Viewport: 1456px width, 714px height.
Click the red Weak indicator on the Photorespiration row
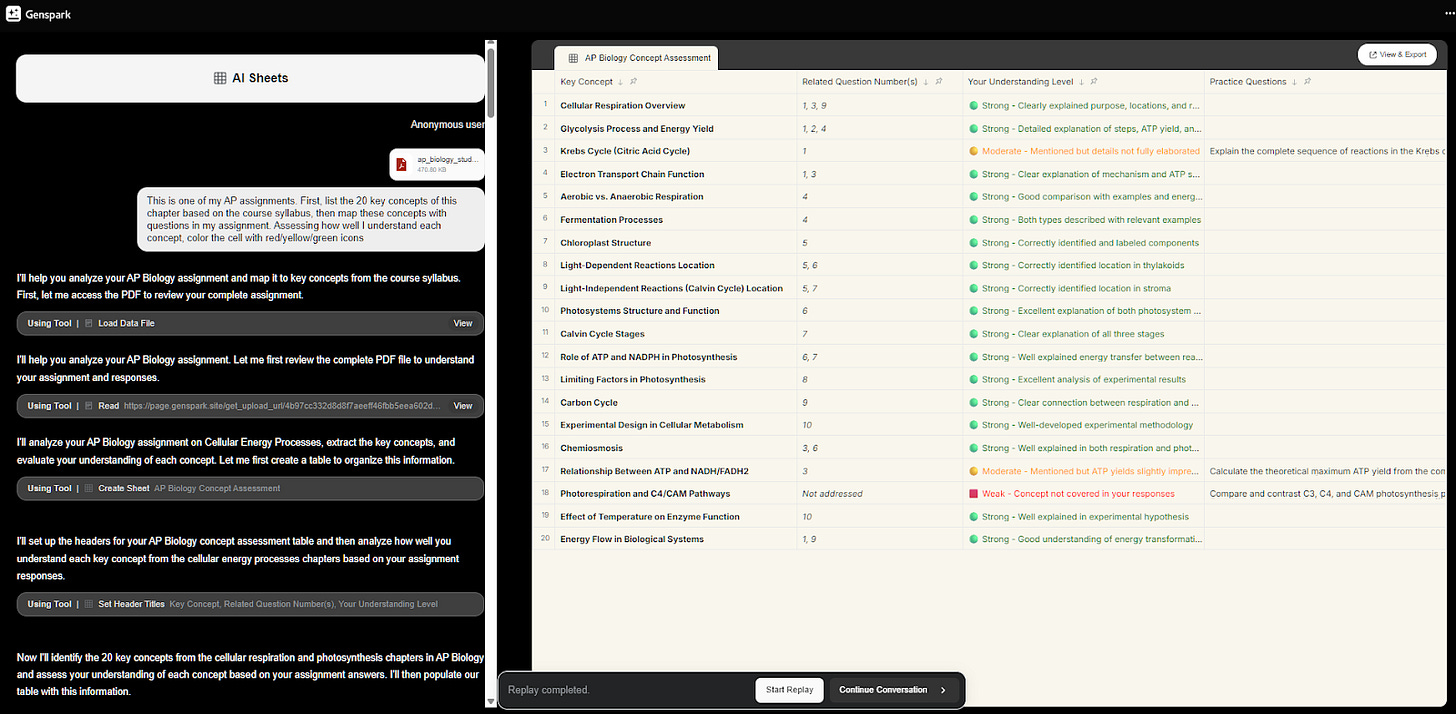(973, 493)
